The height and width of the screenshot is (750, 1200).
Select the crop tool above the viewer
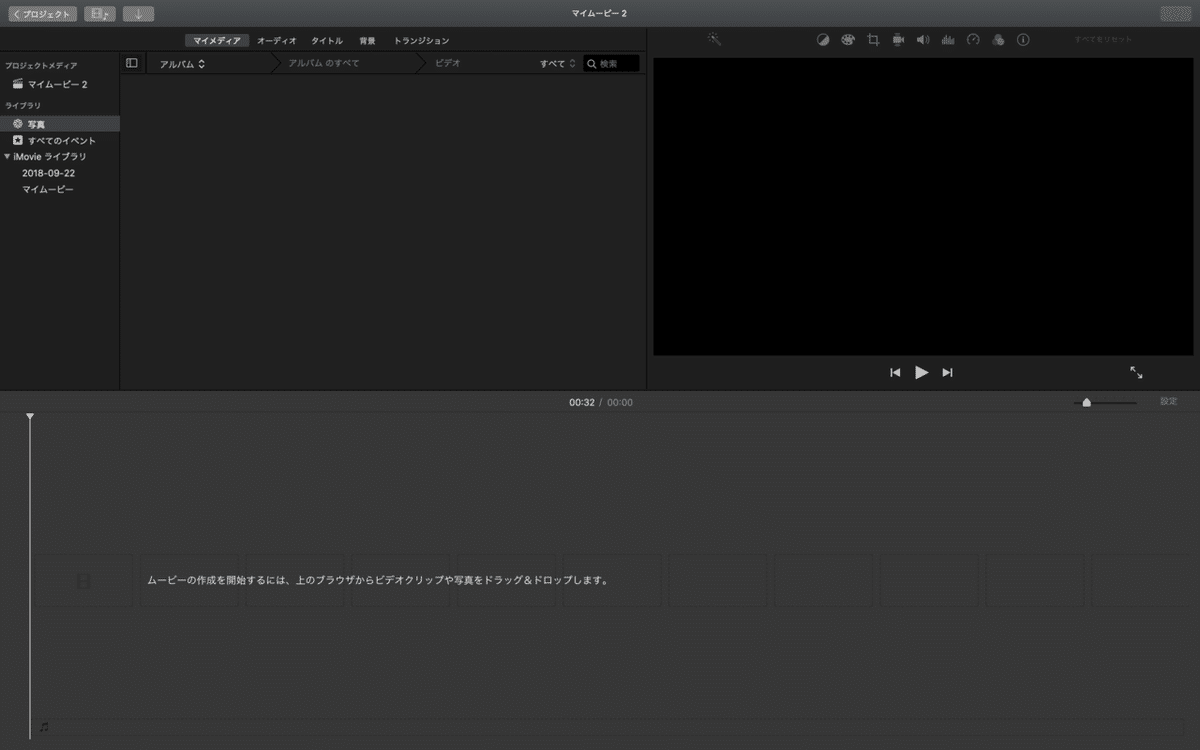873,40
